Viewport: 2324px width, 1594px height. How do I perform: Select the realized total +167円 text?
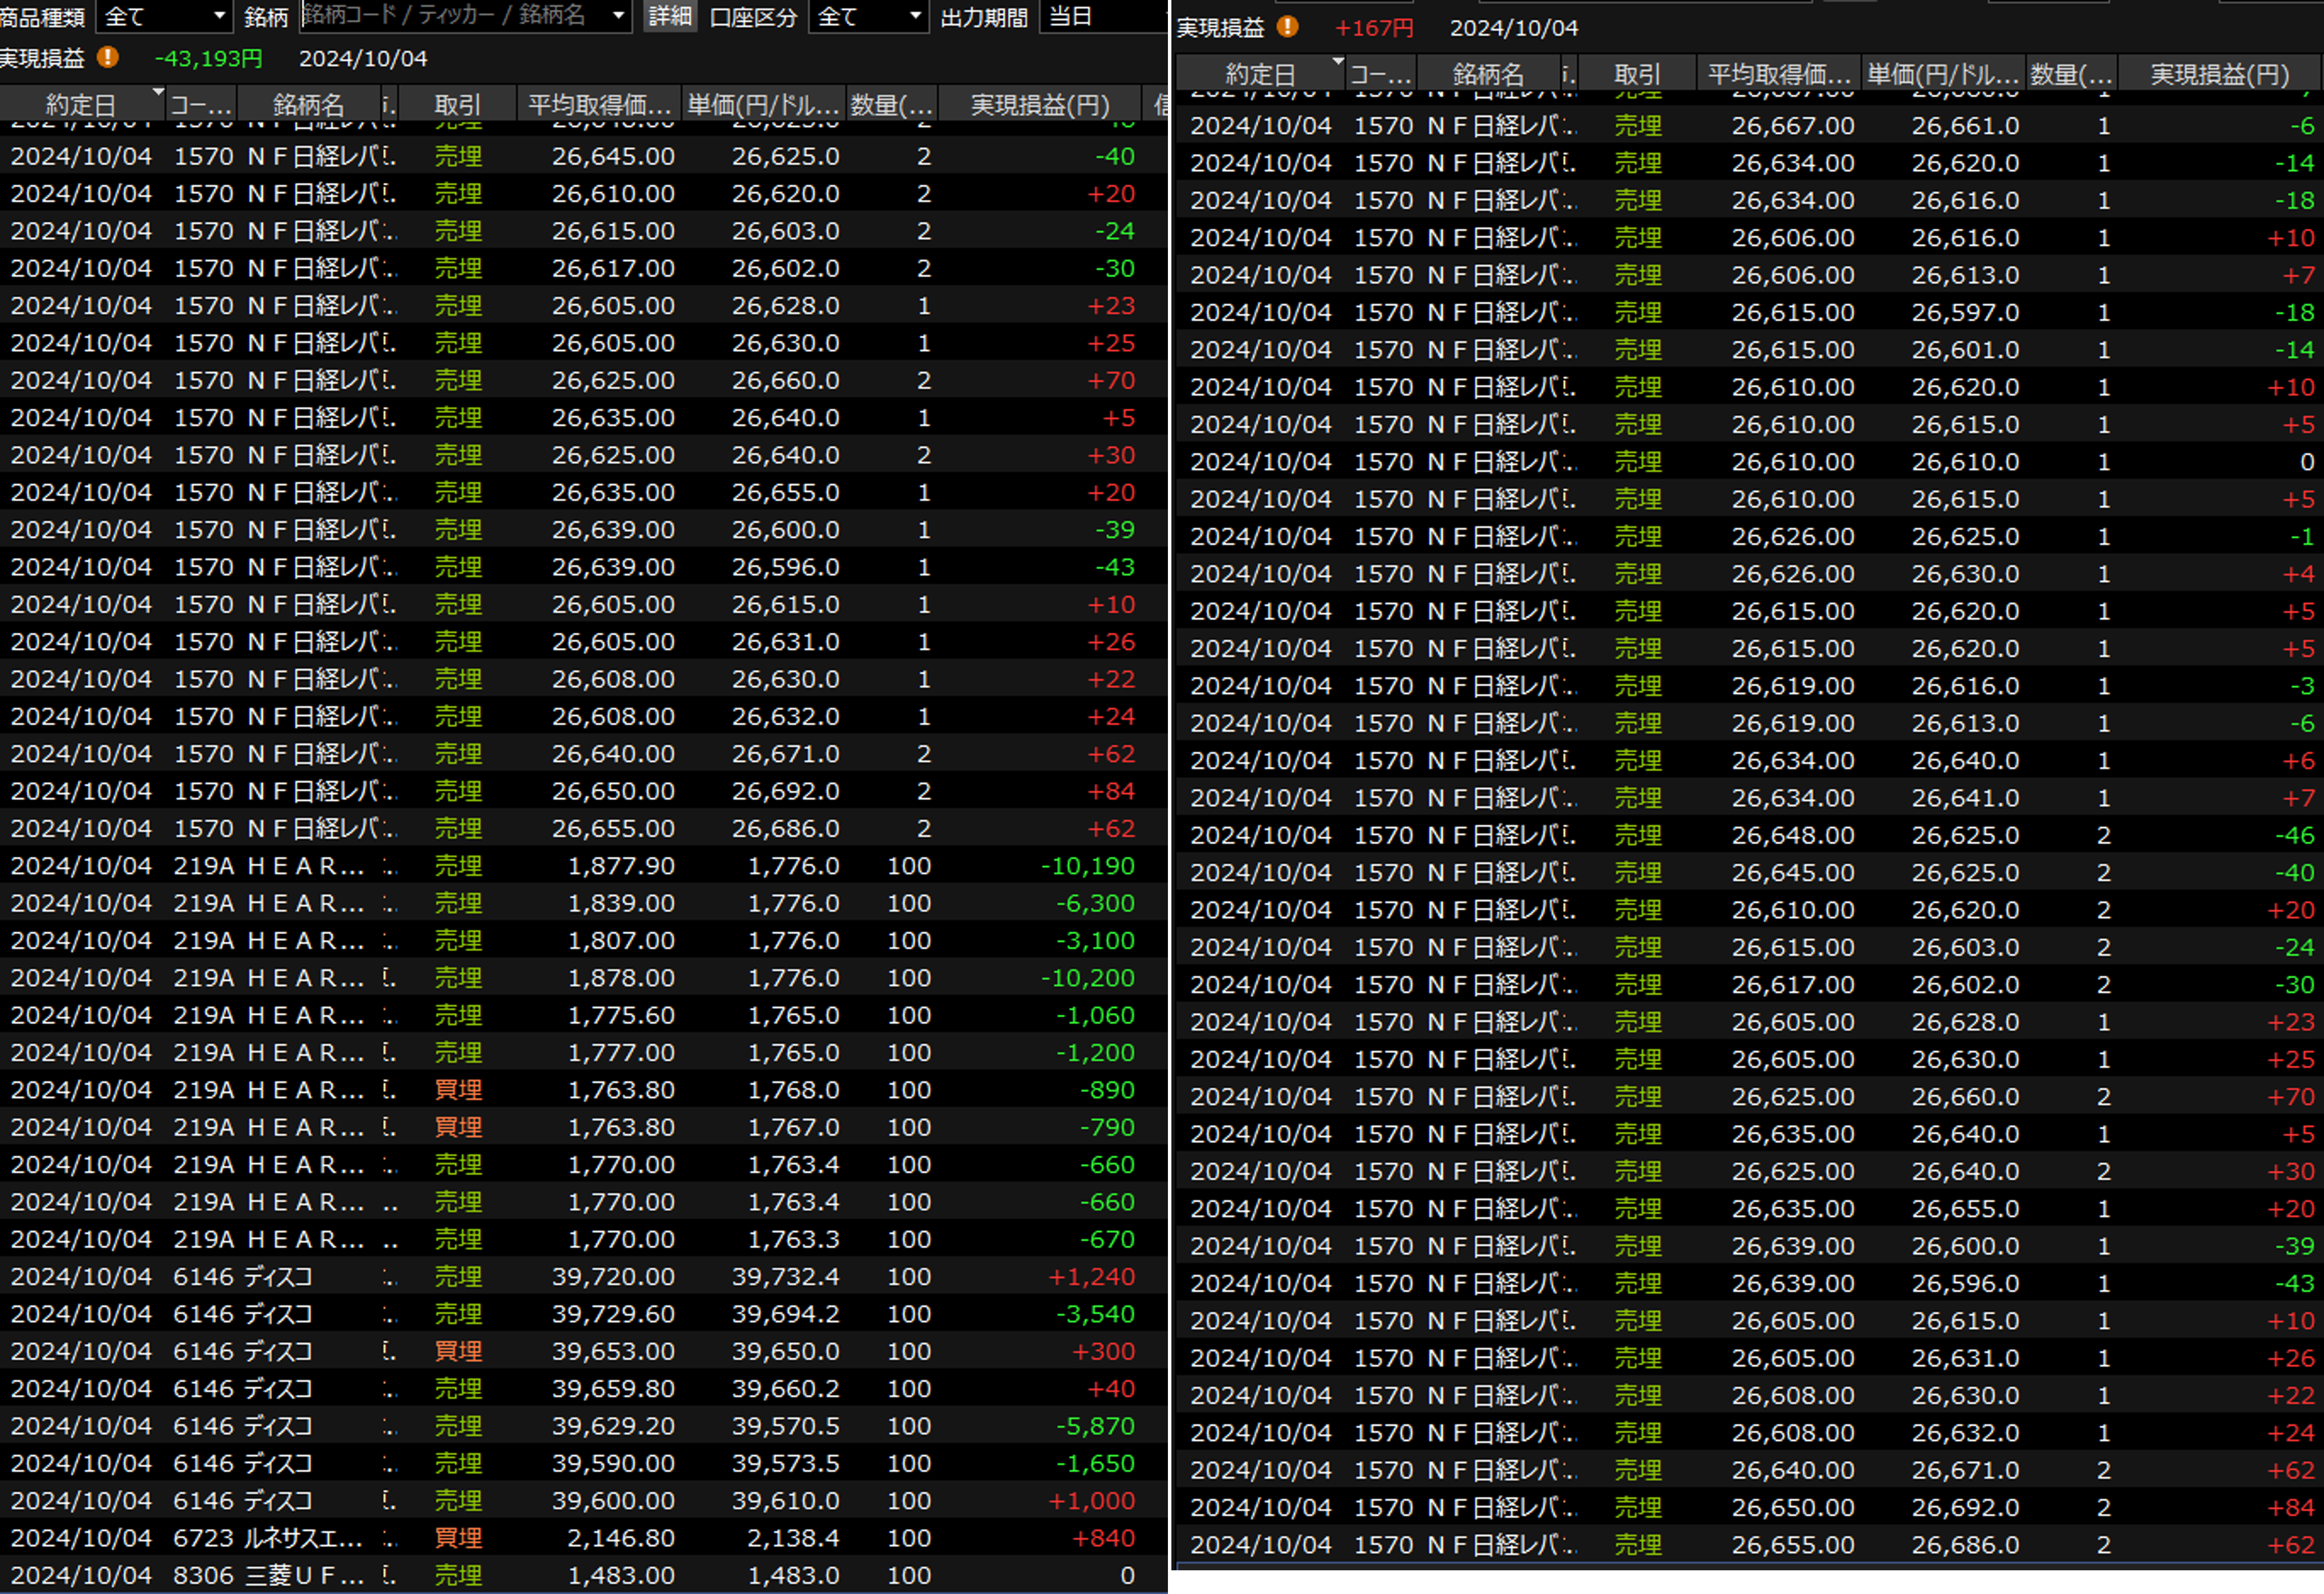1375,27
